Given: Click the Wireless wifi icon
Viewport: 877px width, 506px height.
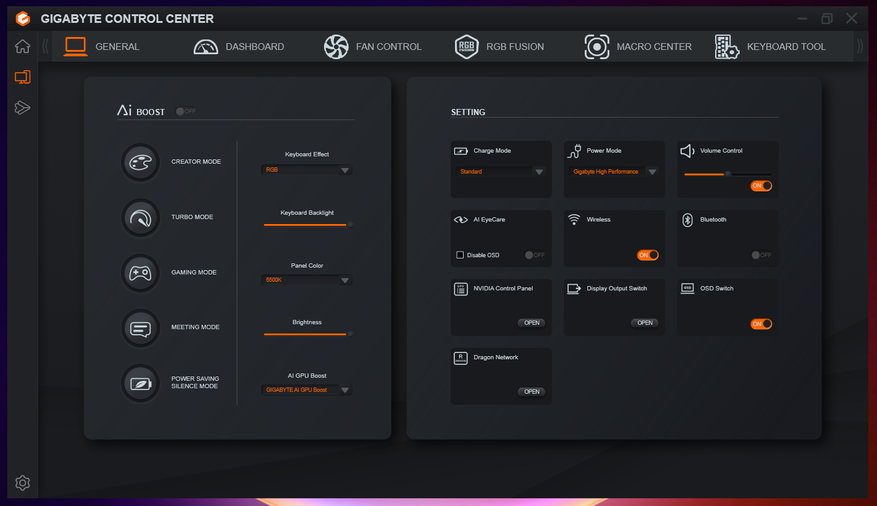Looking at the screenshot, I should coord(574,219).
